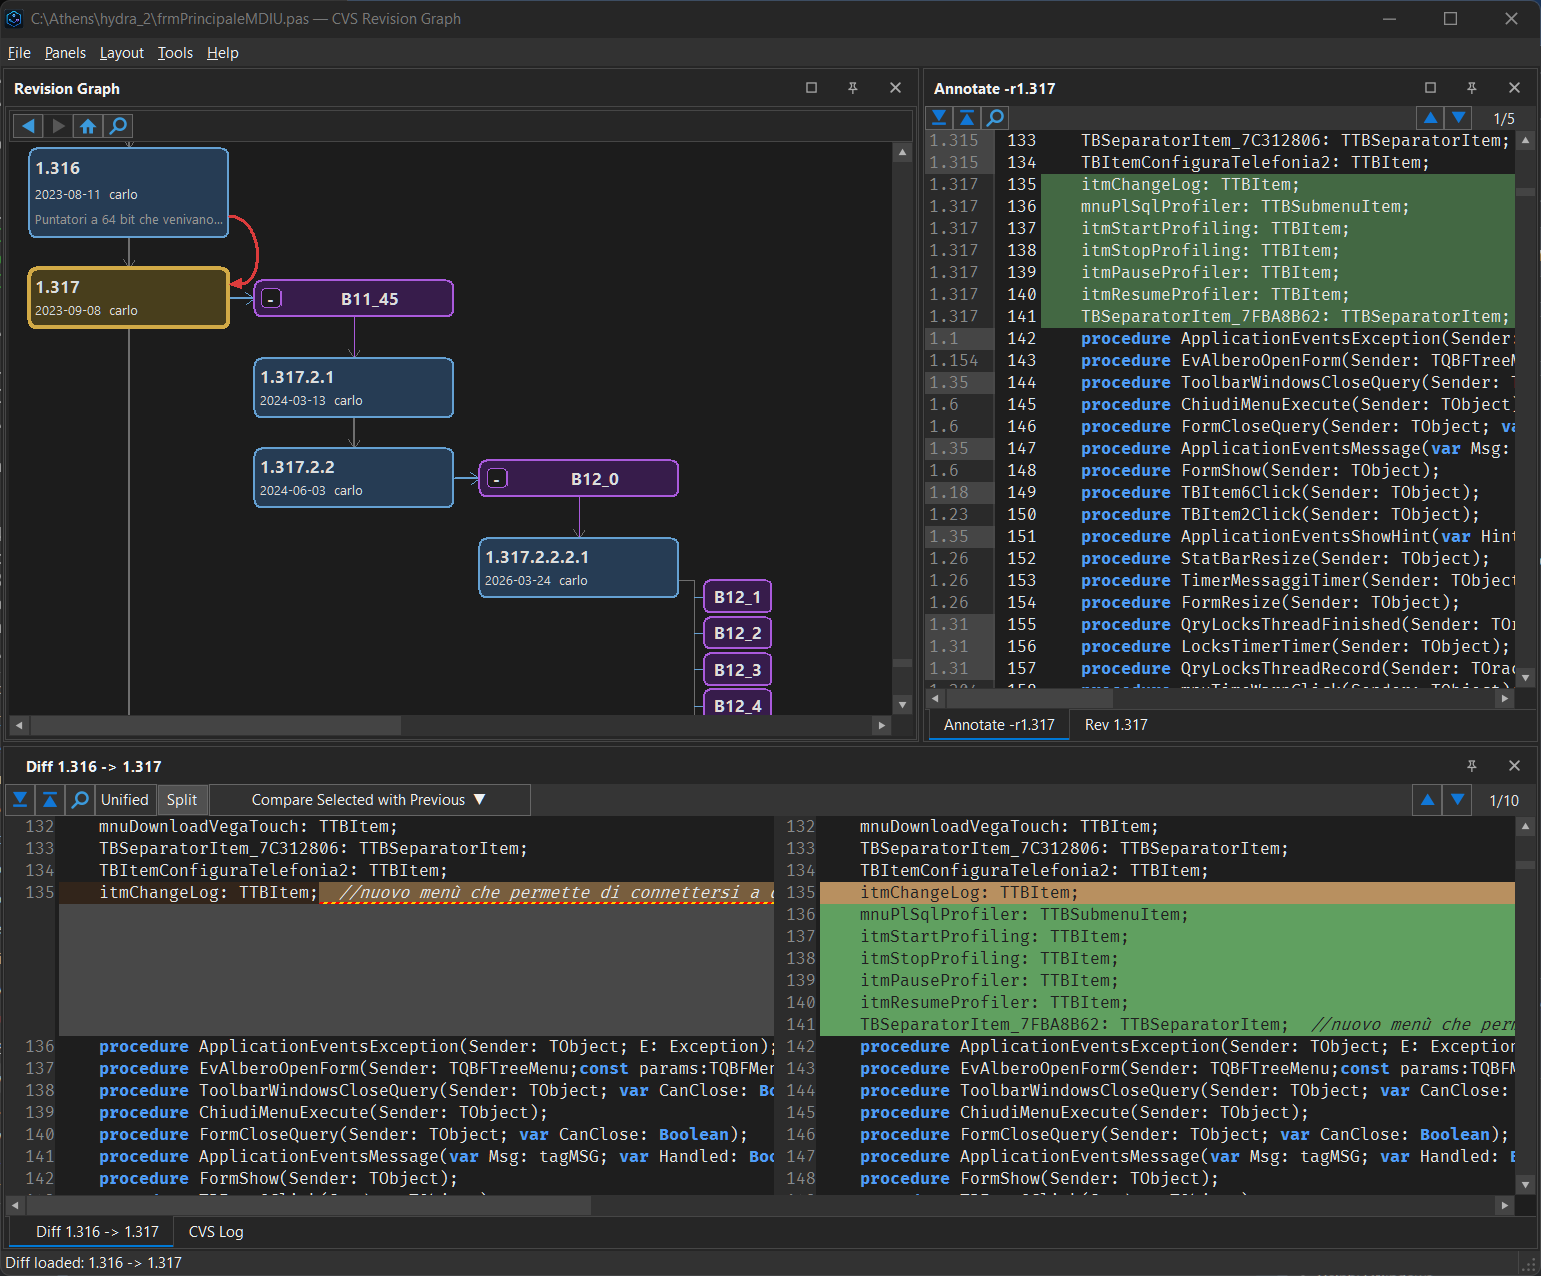Collapse the B11_45 branch node
The width and height of the screenshot is (1541, 1276).
click(x=271, y=298)
